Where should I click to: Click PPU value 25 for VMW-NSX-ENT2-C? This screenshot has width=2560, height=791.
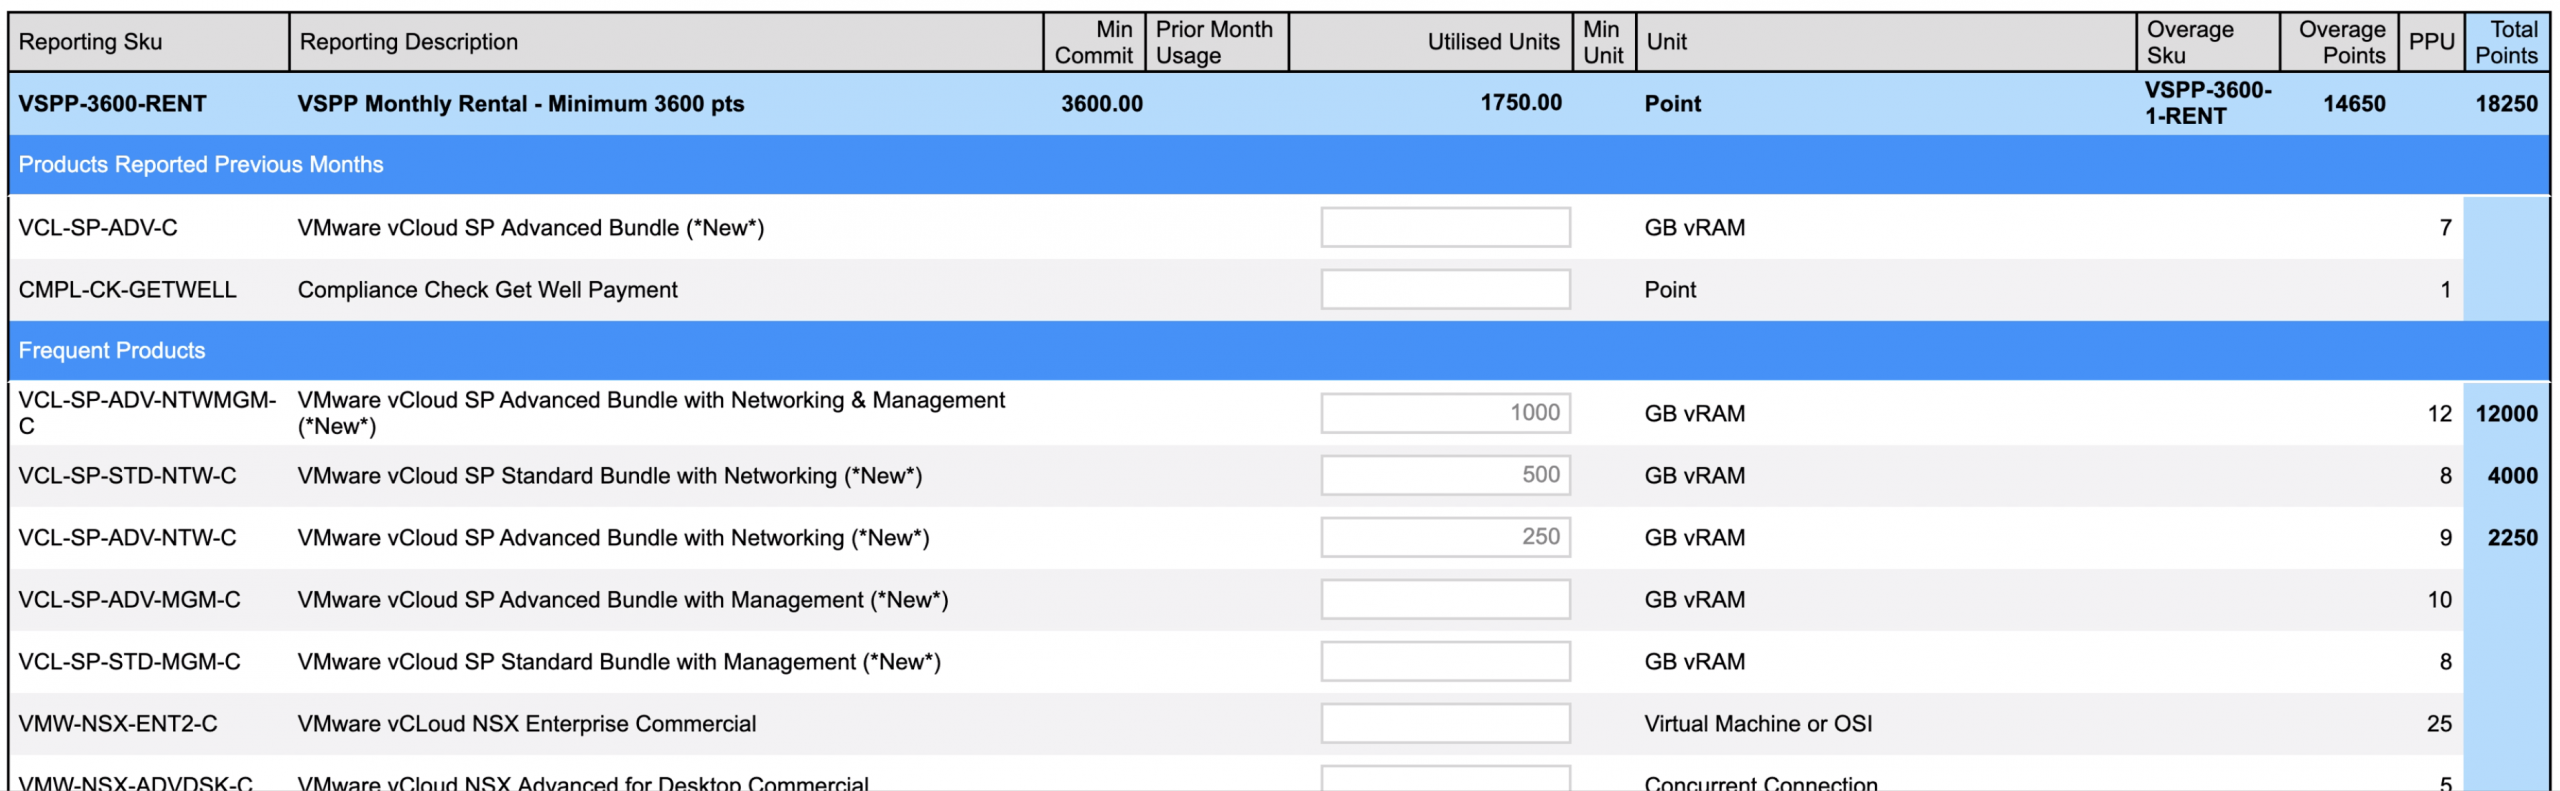pyautogui.click(x=2439, y=724)
